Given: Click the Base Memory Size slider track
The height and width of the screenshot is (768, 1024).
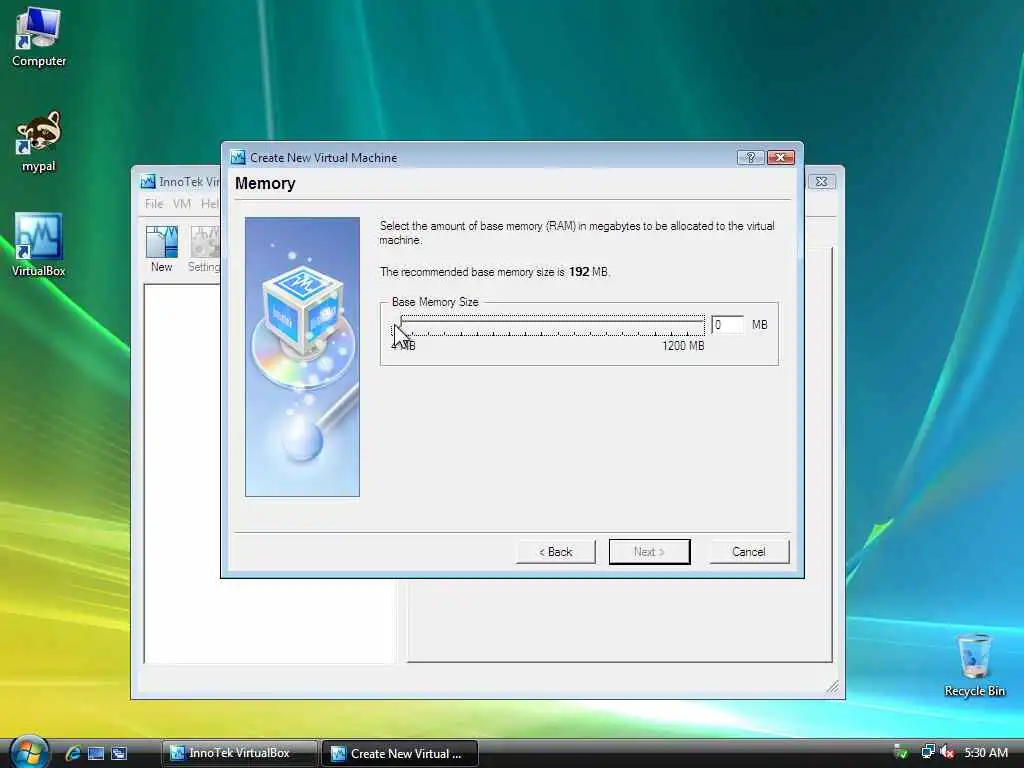Looking at the screenshot, I should [x=549, y=325].
